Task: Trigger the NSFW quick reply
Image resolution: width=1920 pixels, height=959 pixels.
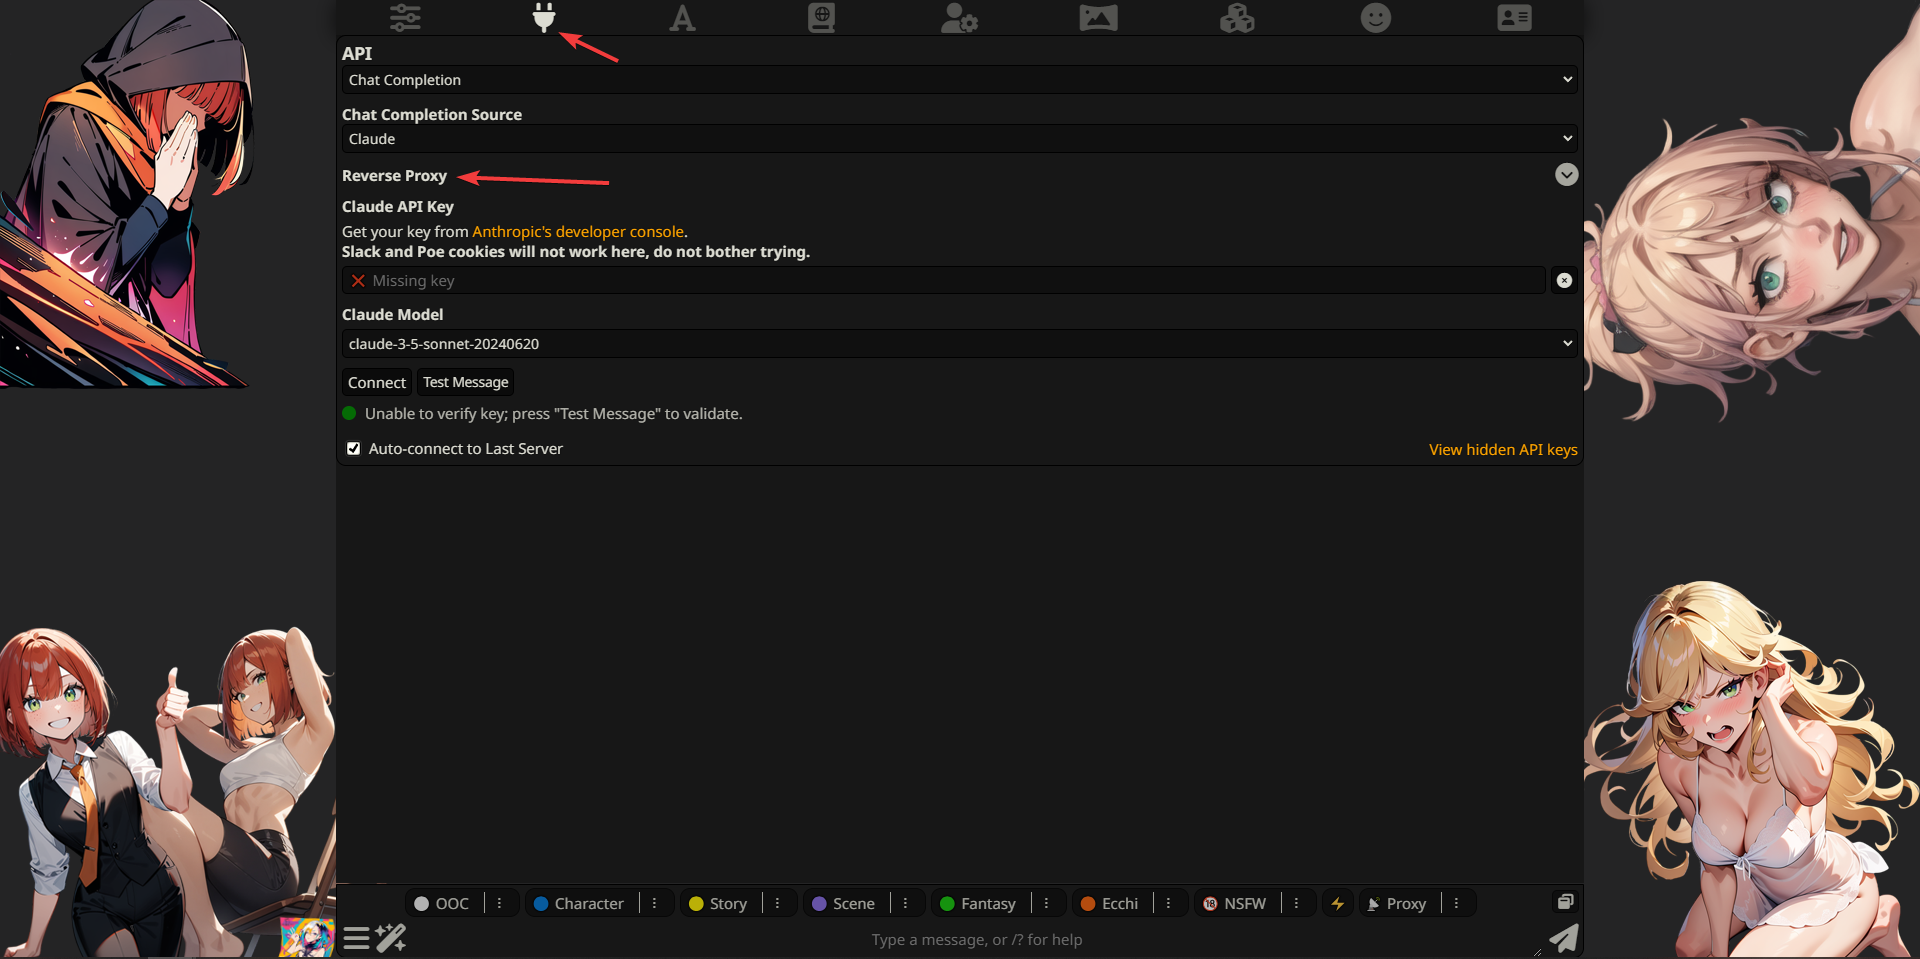Action: (x=1235, y=903)
